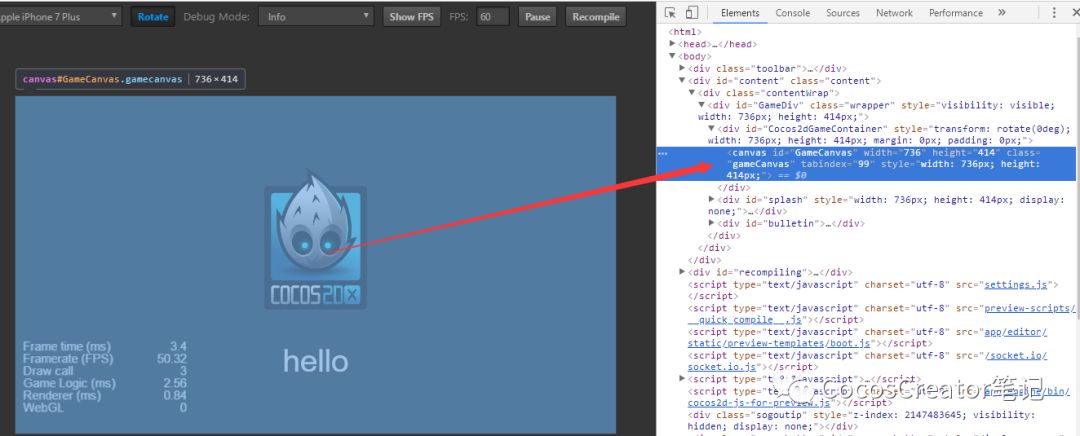Collapse the body element node

(672, 56)
